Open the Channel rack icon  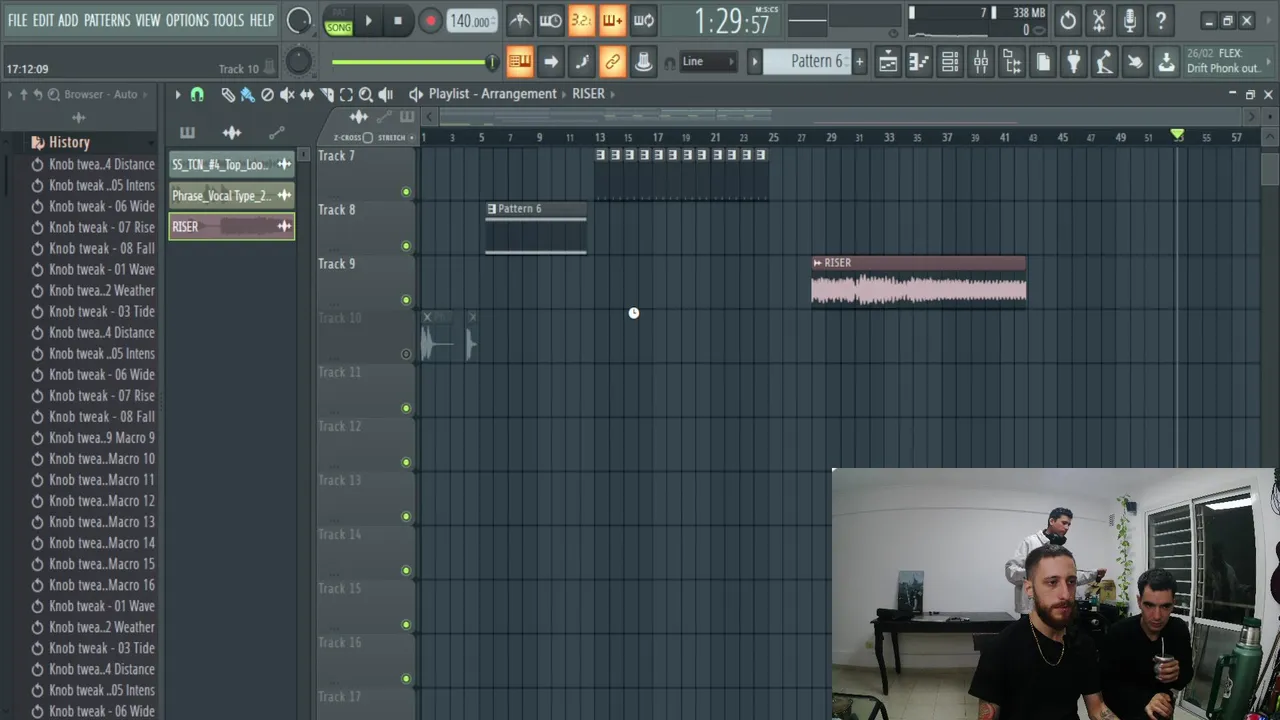(x=950, y=63)
